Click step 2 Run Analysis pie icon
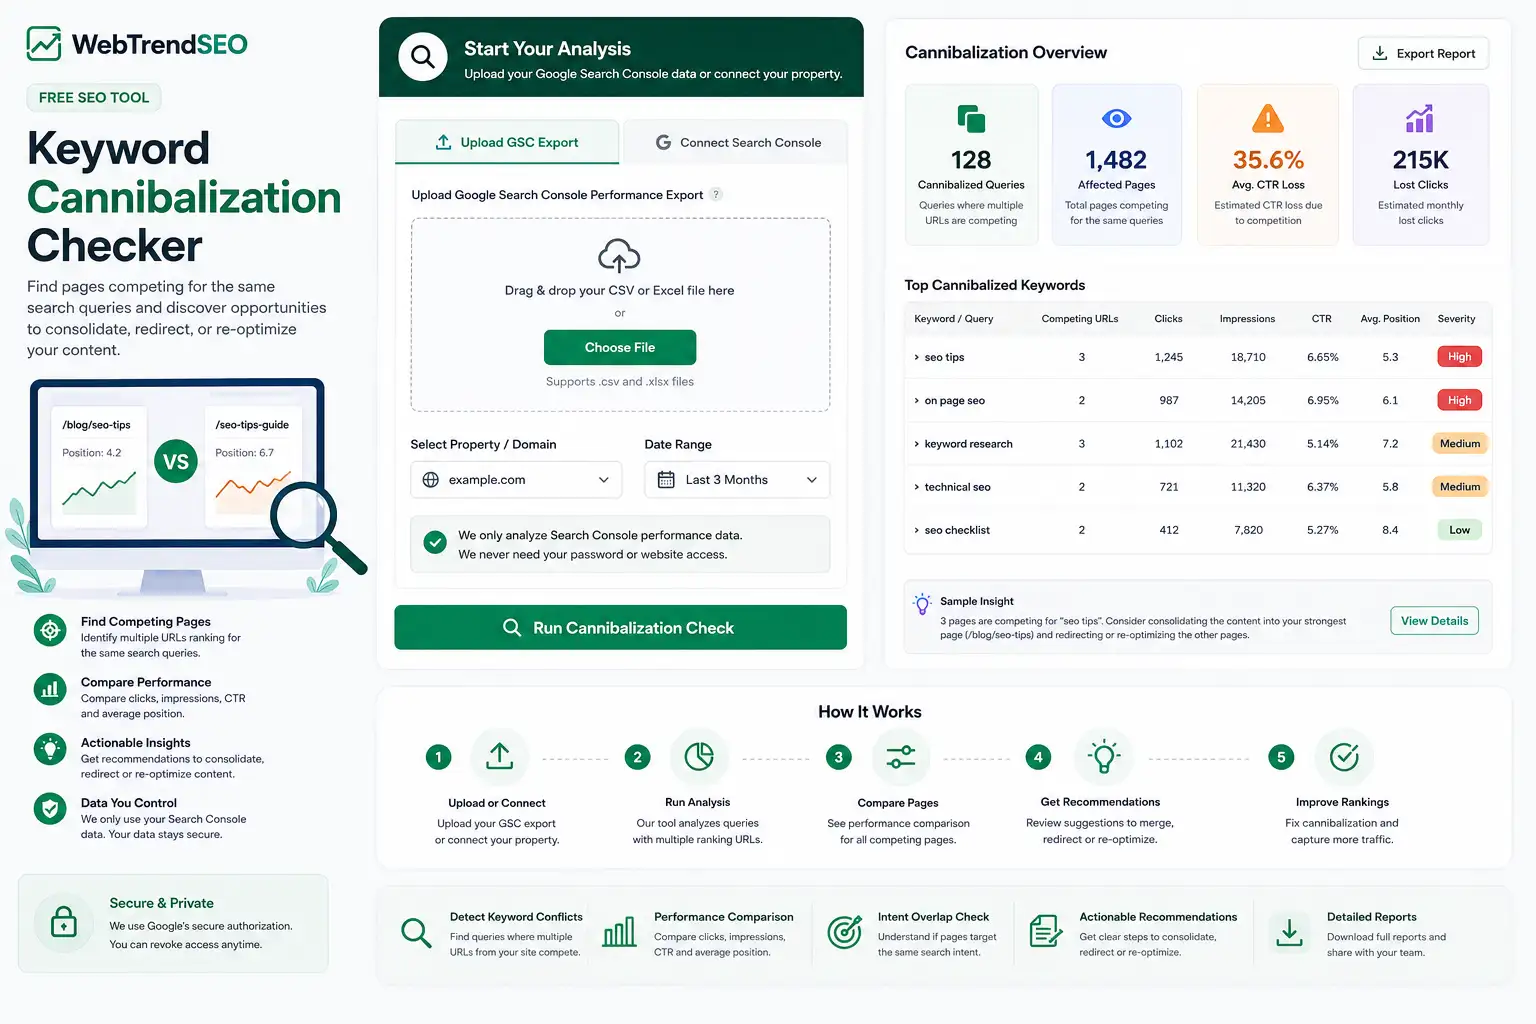This screenshot has height=1024, width=1536. pyautogui.click(x=698, y=757)
